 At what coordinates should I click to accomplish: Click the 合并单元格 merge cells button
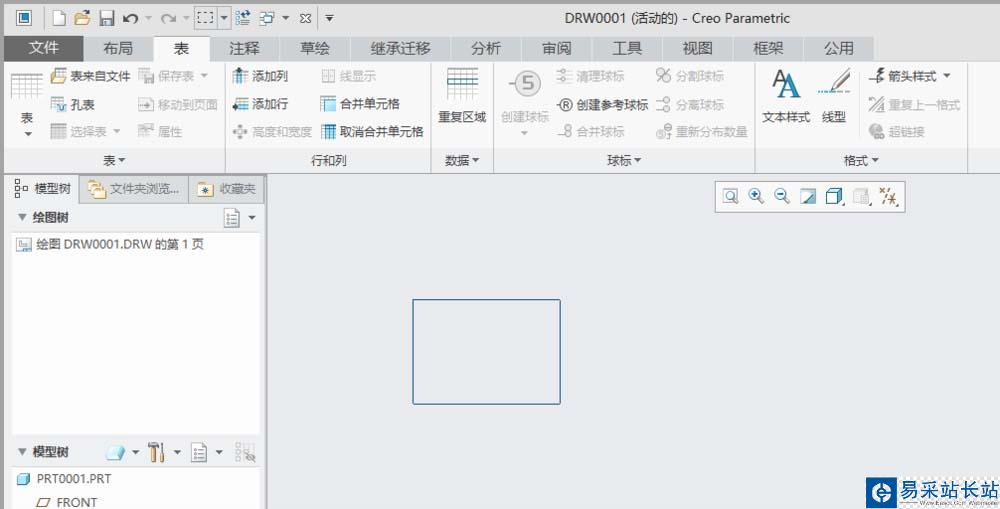point(360,104)
